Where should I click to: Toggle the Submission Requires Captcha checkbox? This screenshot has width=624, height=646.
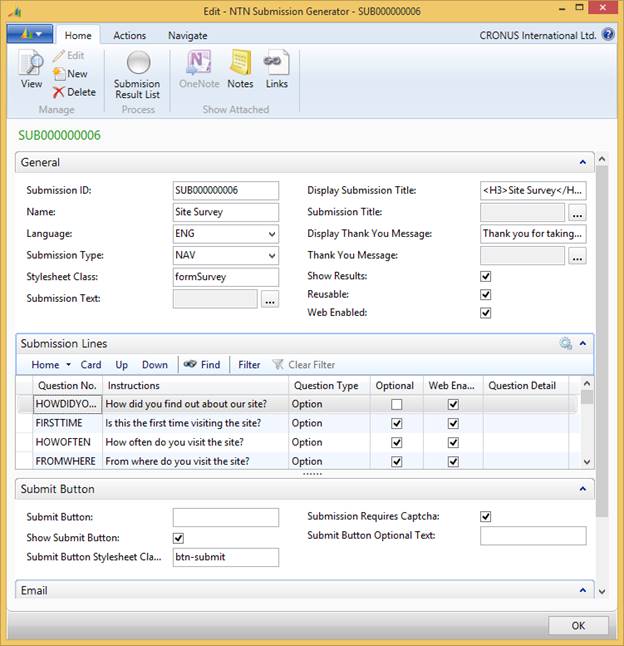coord(486,516)
